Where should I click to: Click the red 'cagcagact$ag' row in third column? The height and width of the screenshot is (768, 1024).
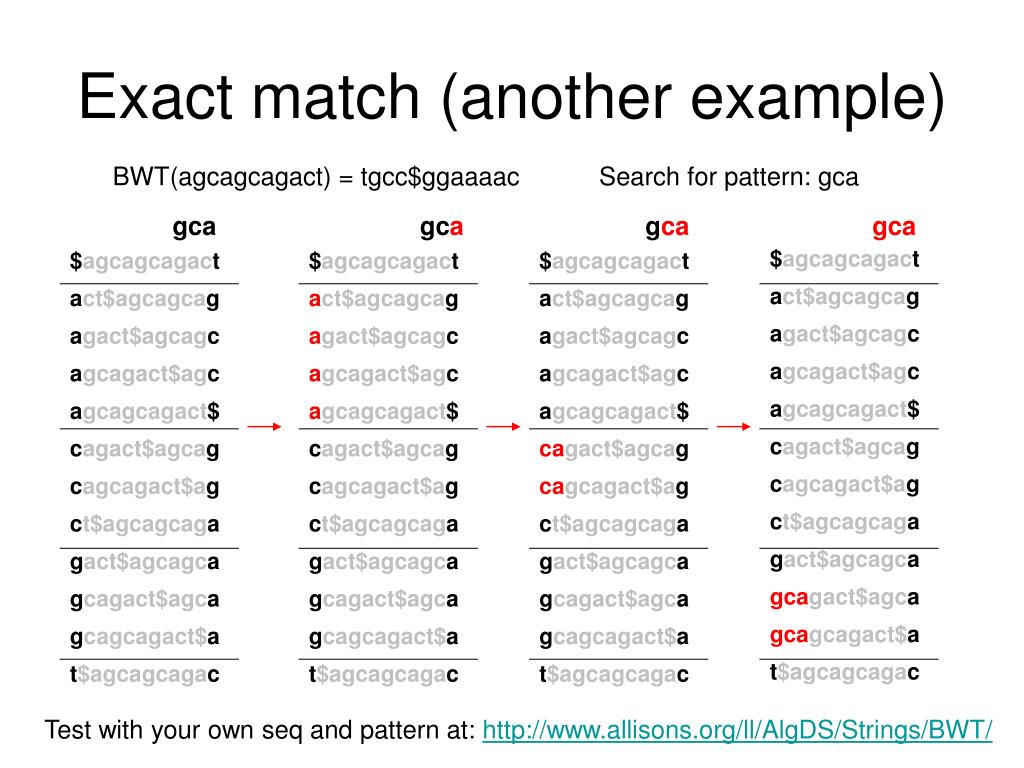614,487
